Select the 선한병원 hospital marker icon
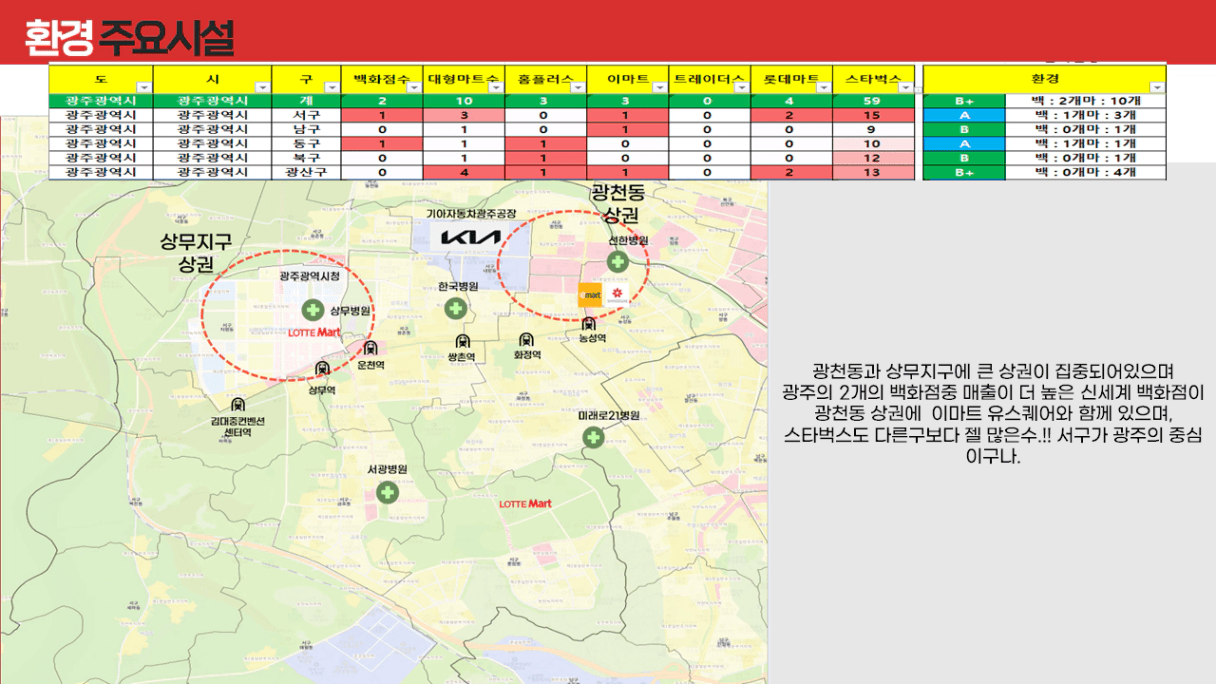The height and width of the screenshot is (684, 1216). coord(617,262)
